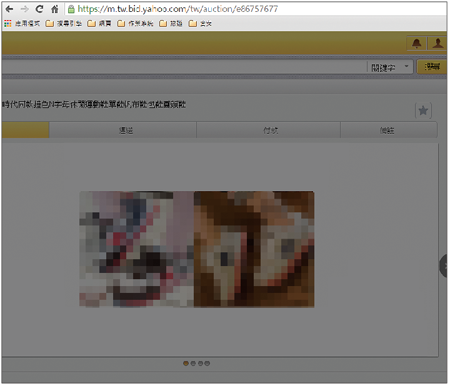This screenshot has width=450, height=386.
Task: Add the item to favorites with the star
Action: click(x=423, y=110)
